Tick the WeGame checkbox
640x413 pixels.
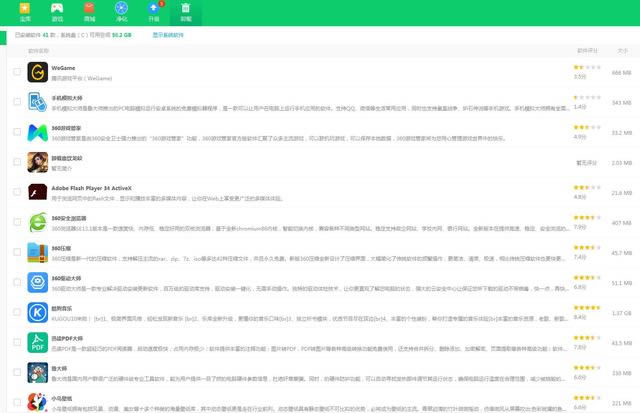click(17, 72)
